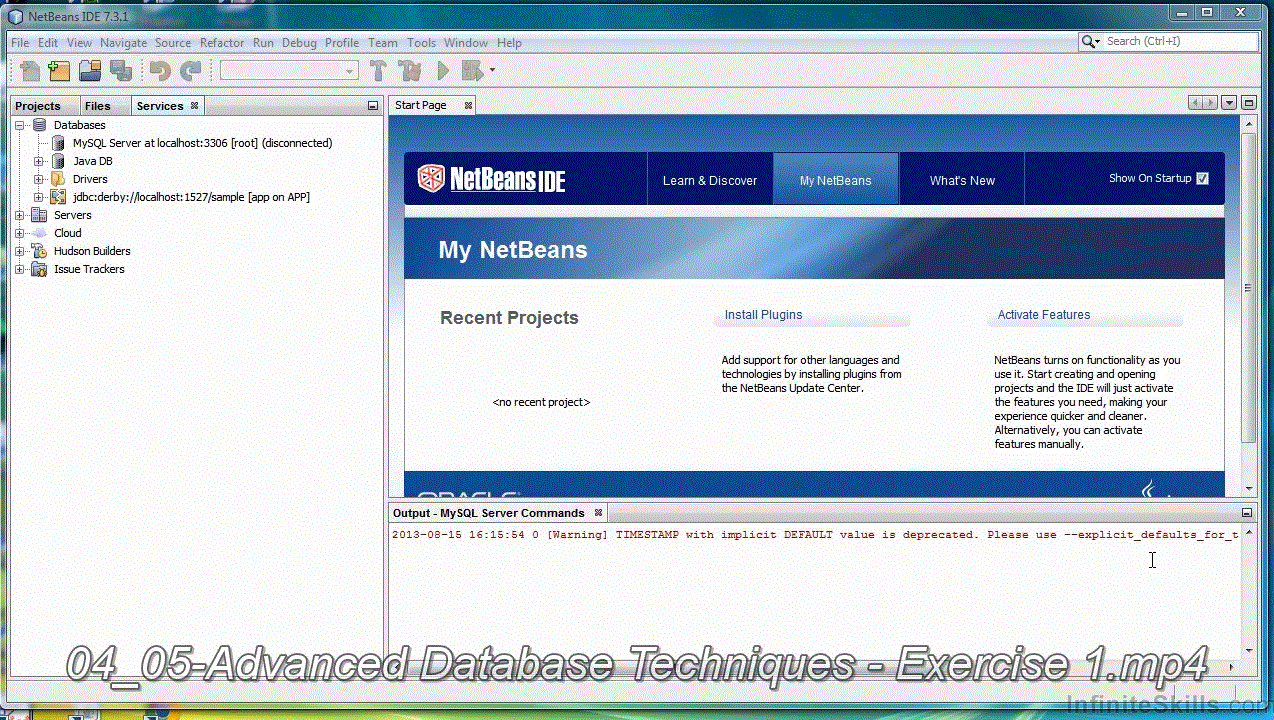Image resolution: width=1274 pixels, height=720 pixels.
Task: Open the Help menu
Action: click(x=509, y=43)
